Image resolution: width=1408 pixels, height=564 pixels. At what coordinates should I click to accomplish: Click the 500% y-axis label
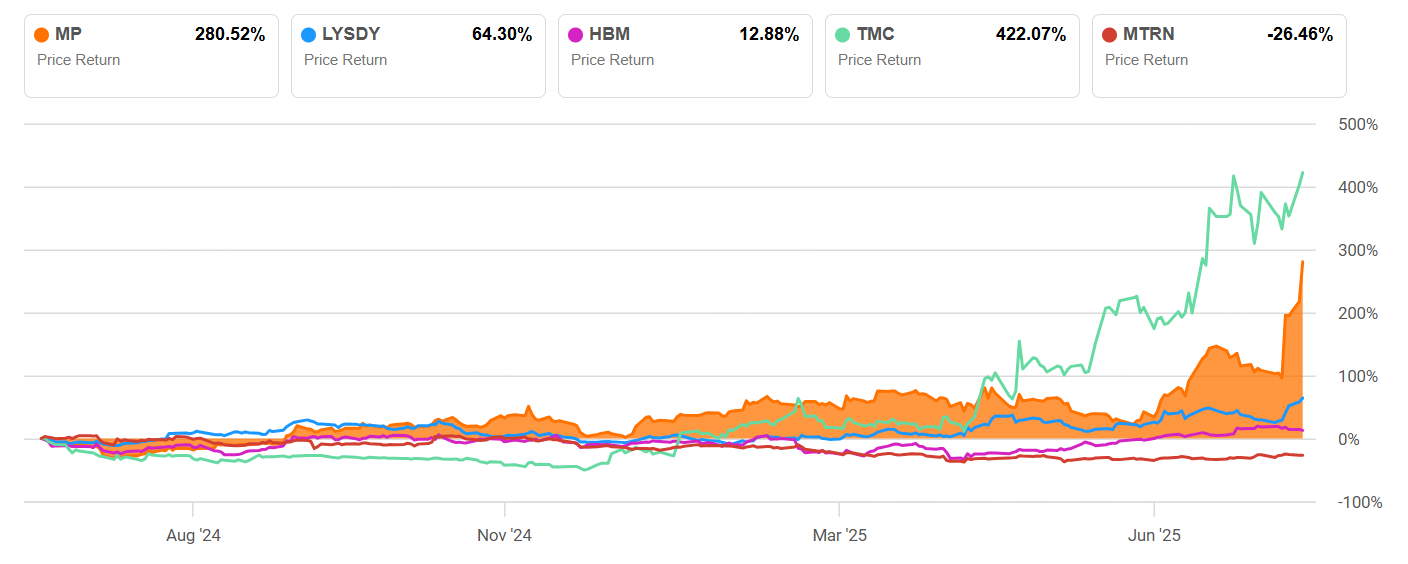[1358, 125]
